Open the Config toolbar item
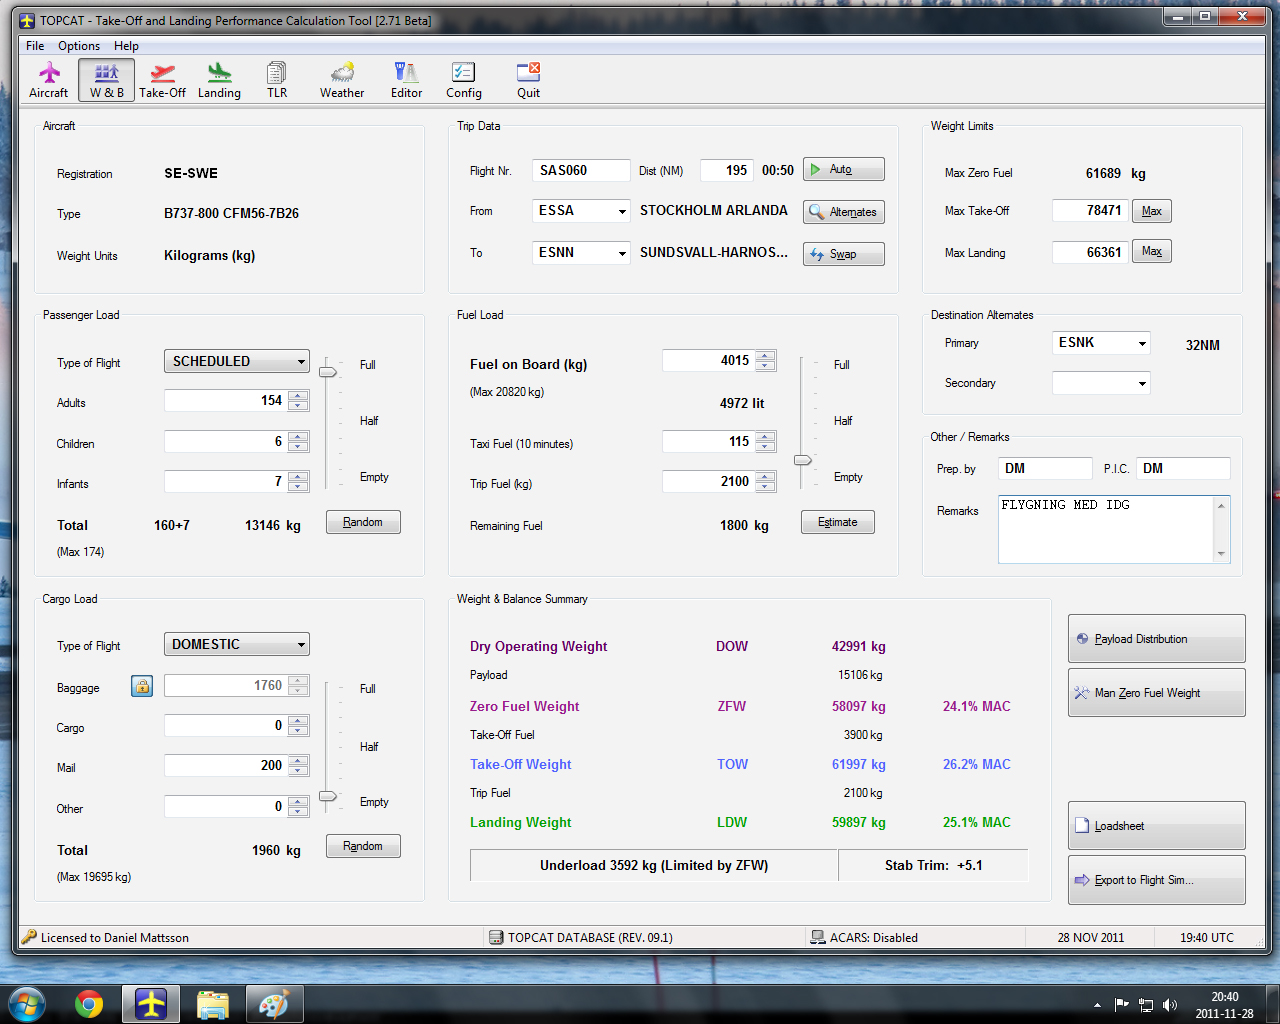This screenshot has width=1280, height=1024. pyautogui.click(x=463, y=80)
